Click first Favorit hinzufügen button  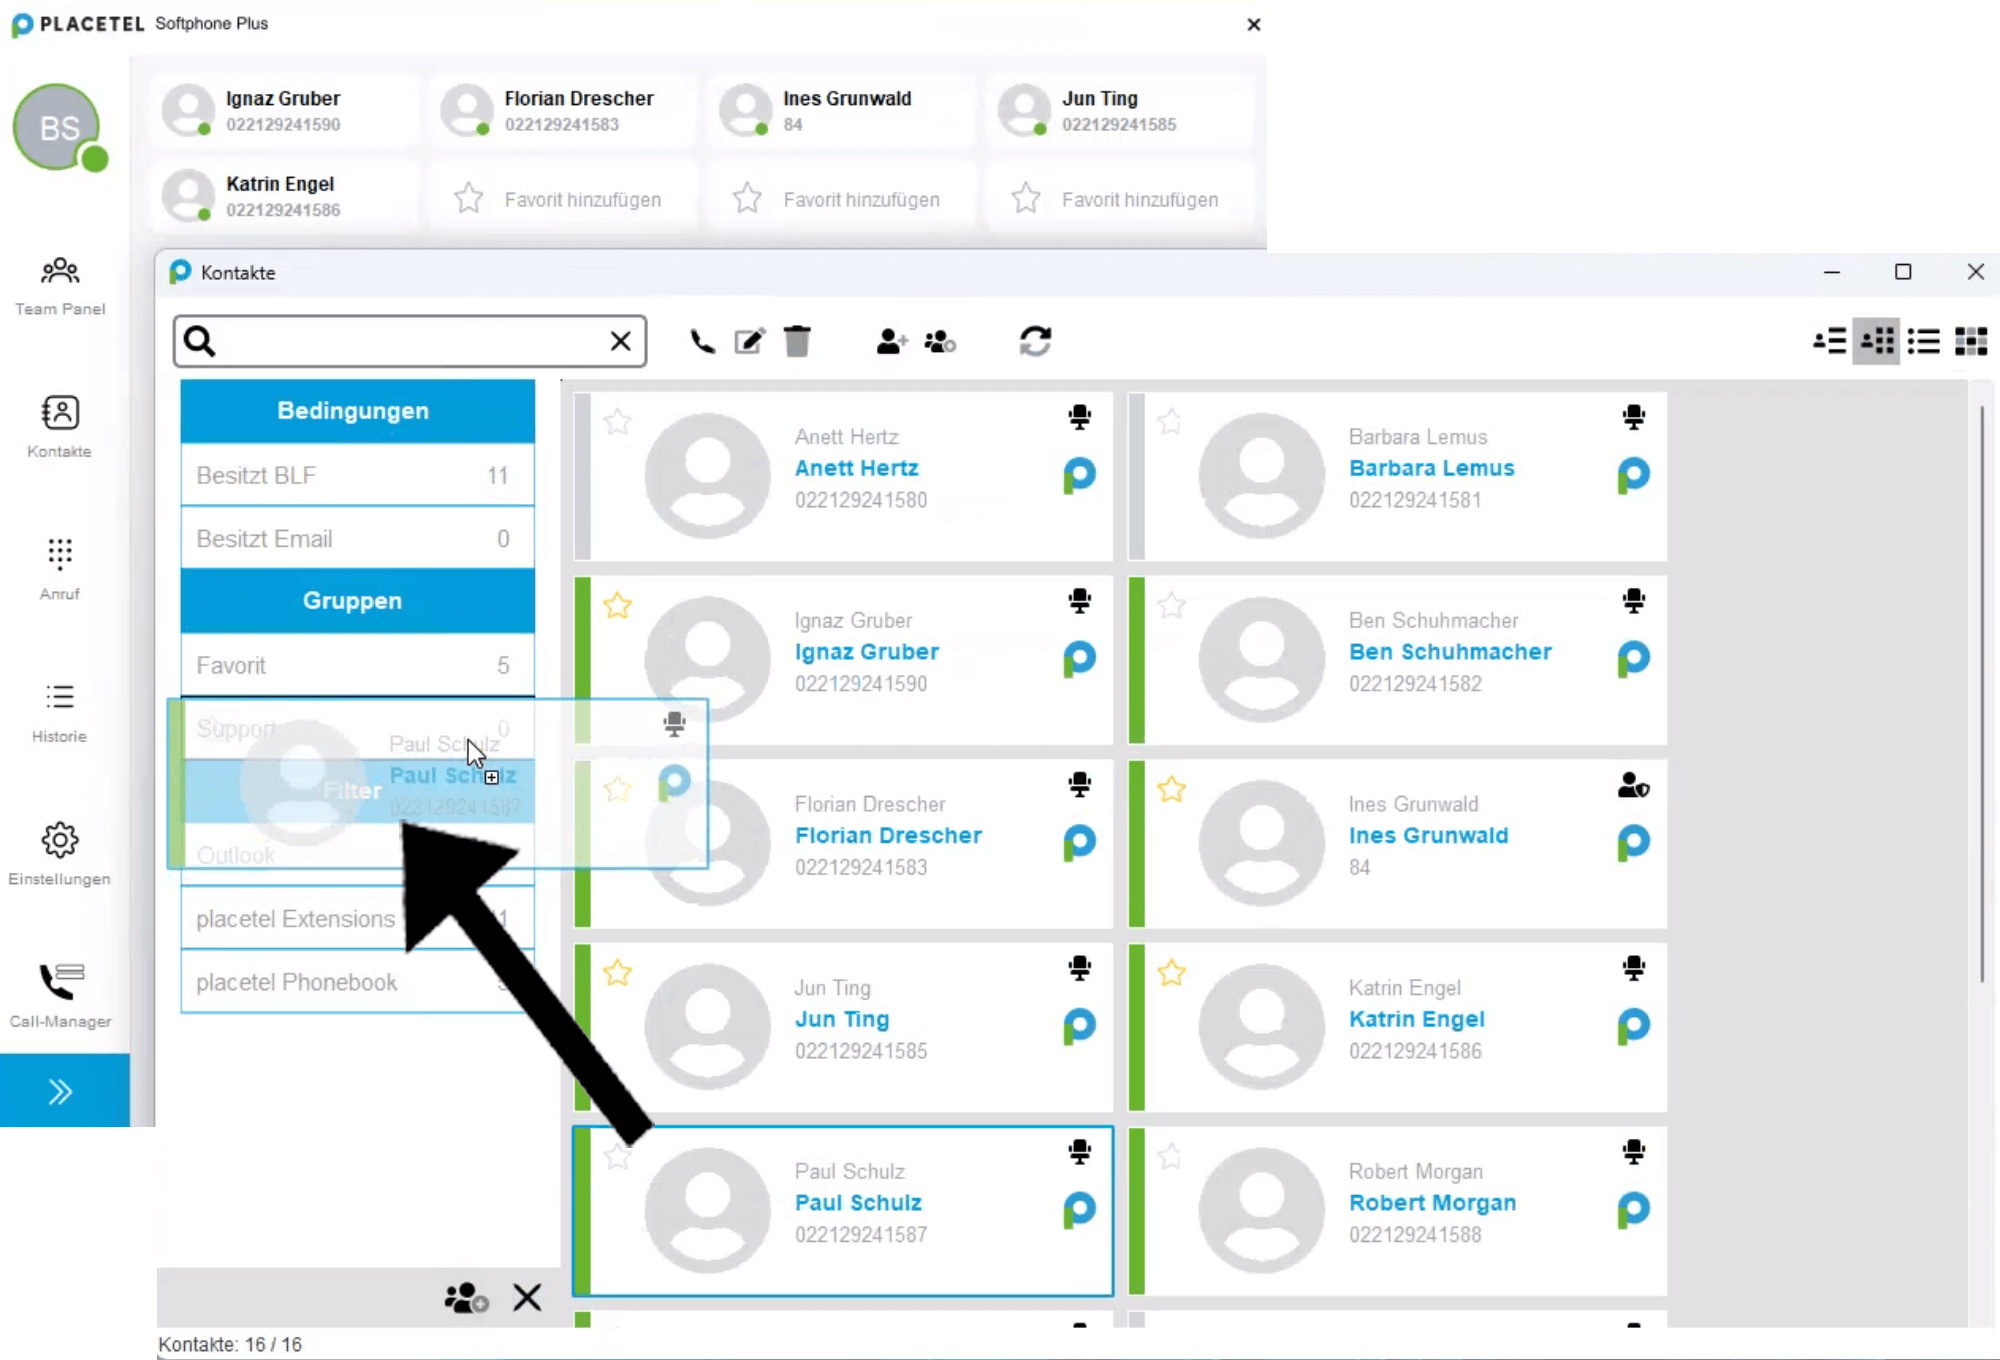[x=563, y=199]
